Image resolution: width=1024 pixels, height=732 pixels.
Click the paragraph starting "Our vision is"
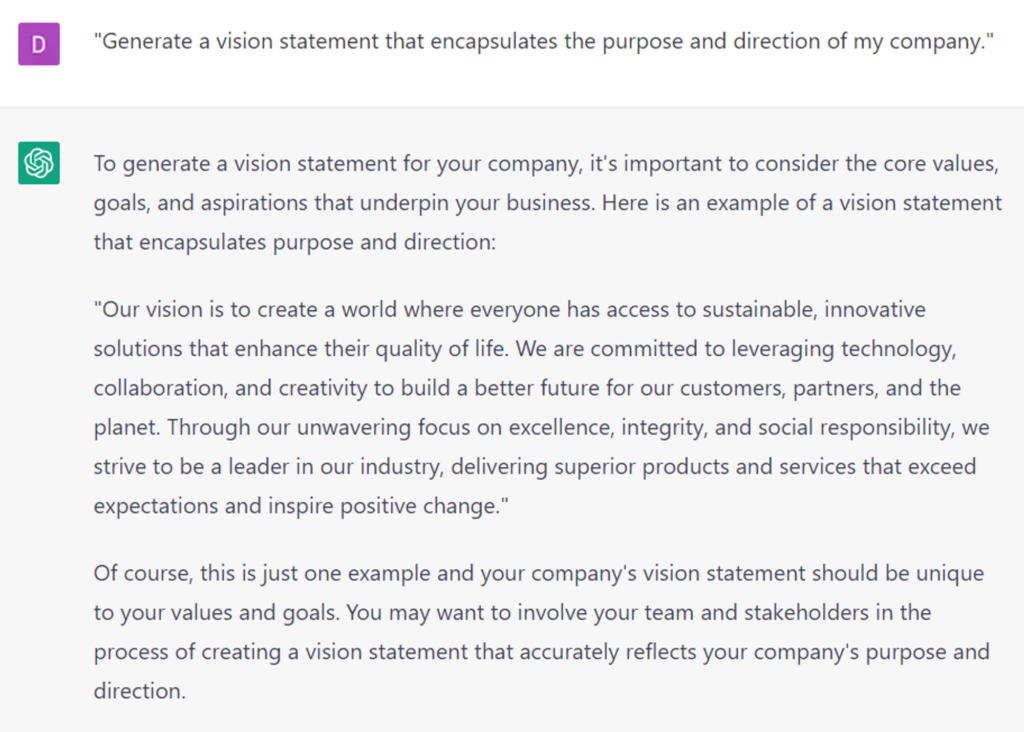[541, 407]
